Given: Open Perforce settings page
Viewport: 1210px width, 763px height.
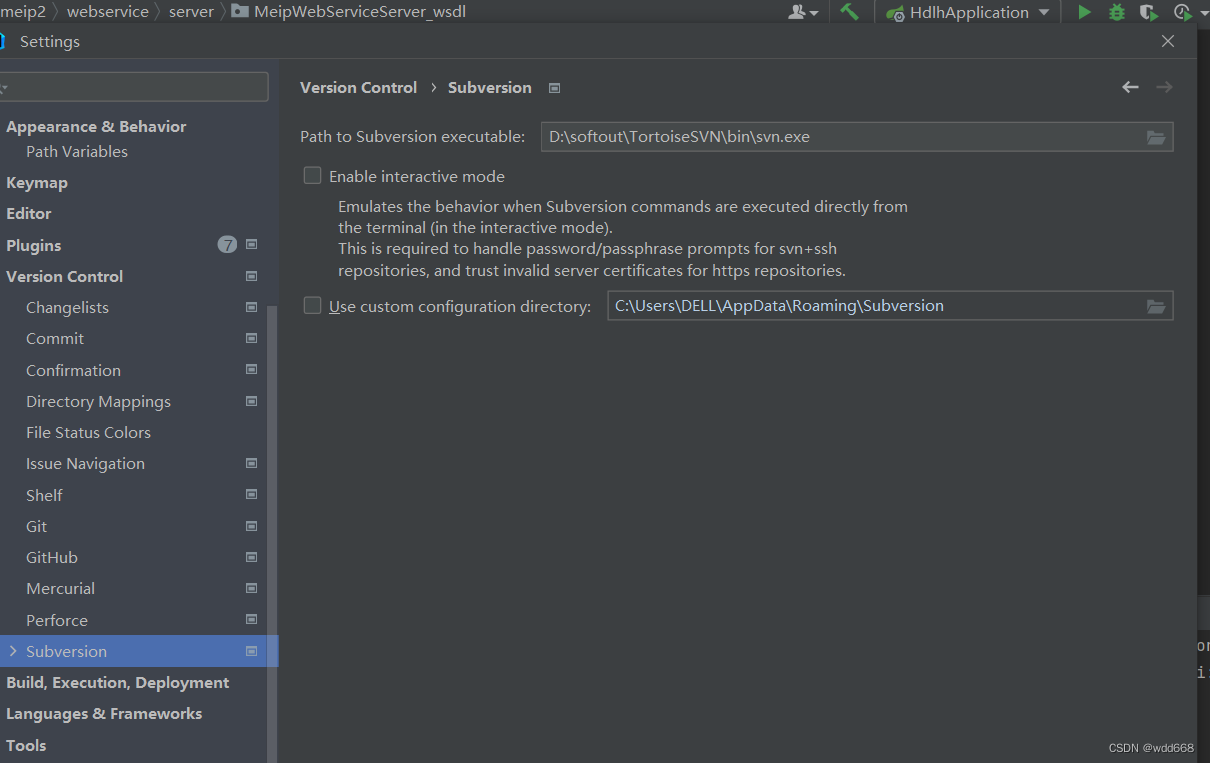Looking at the screenshot, I should pyautogui.click(x=57, y=620).
